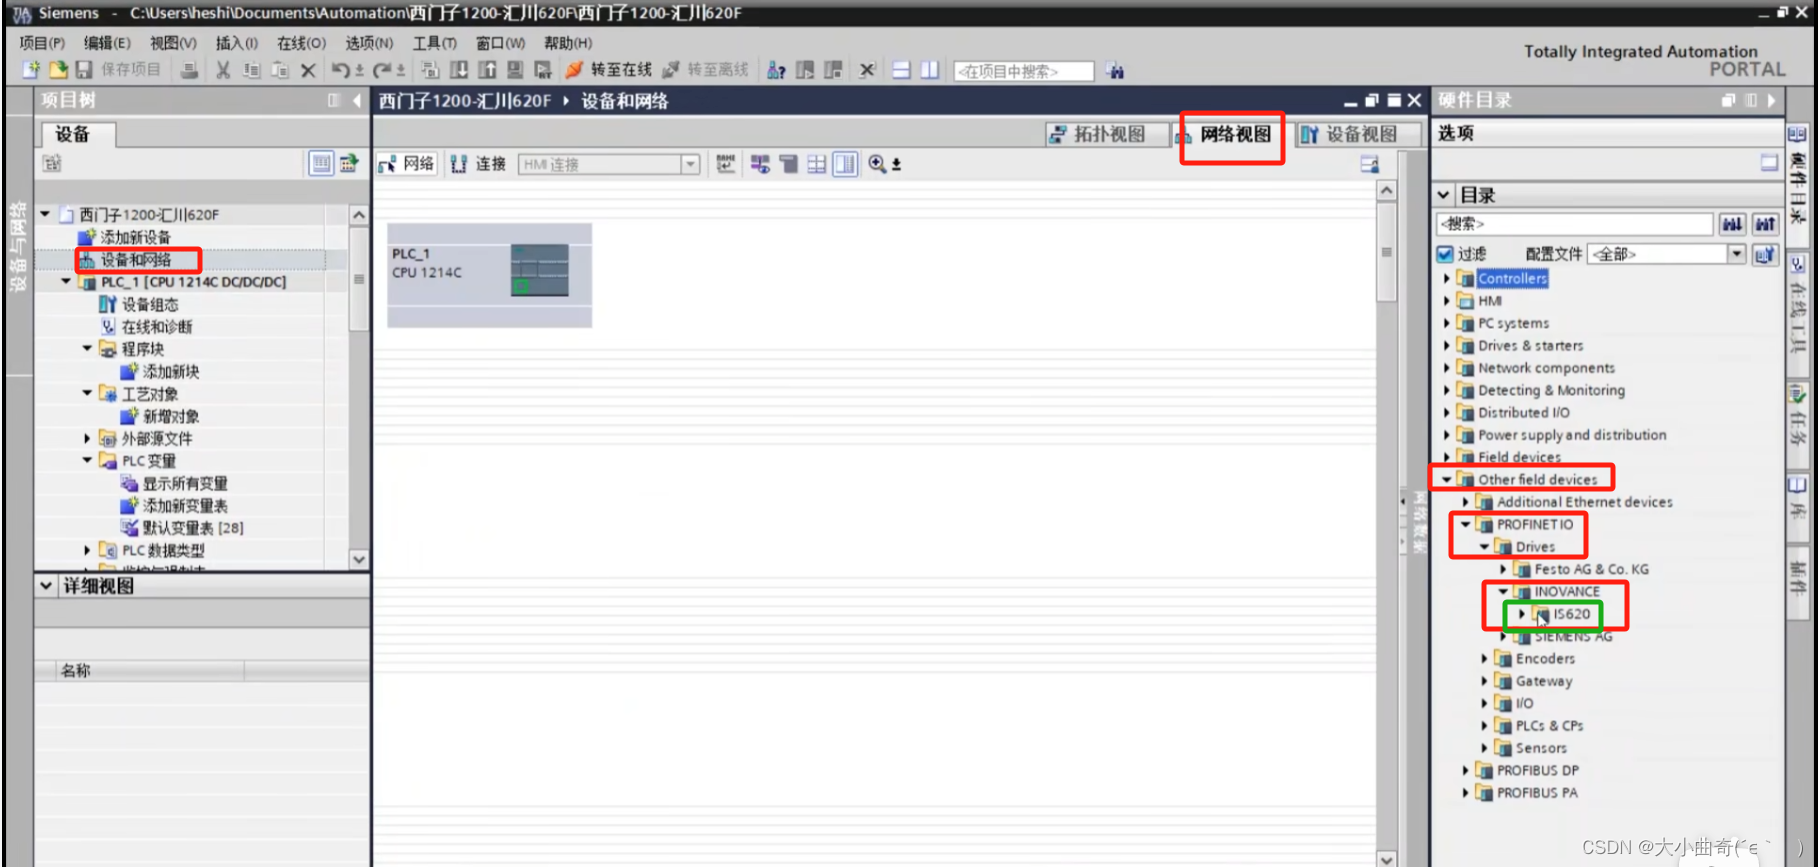
Task: Switch to 拓扑视图 topology view tab
Action: [x=1108, y=134]
